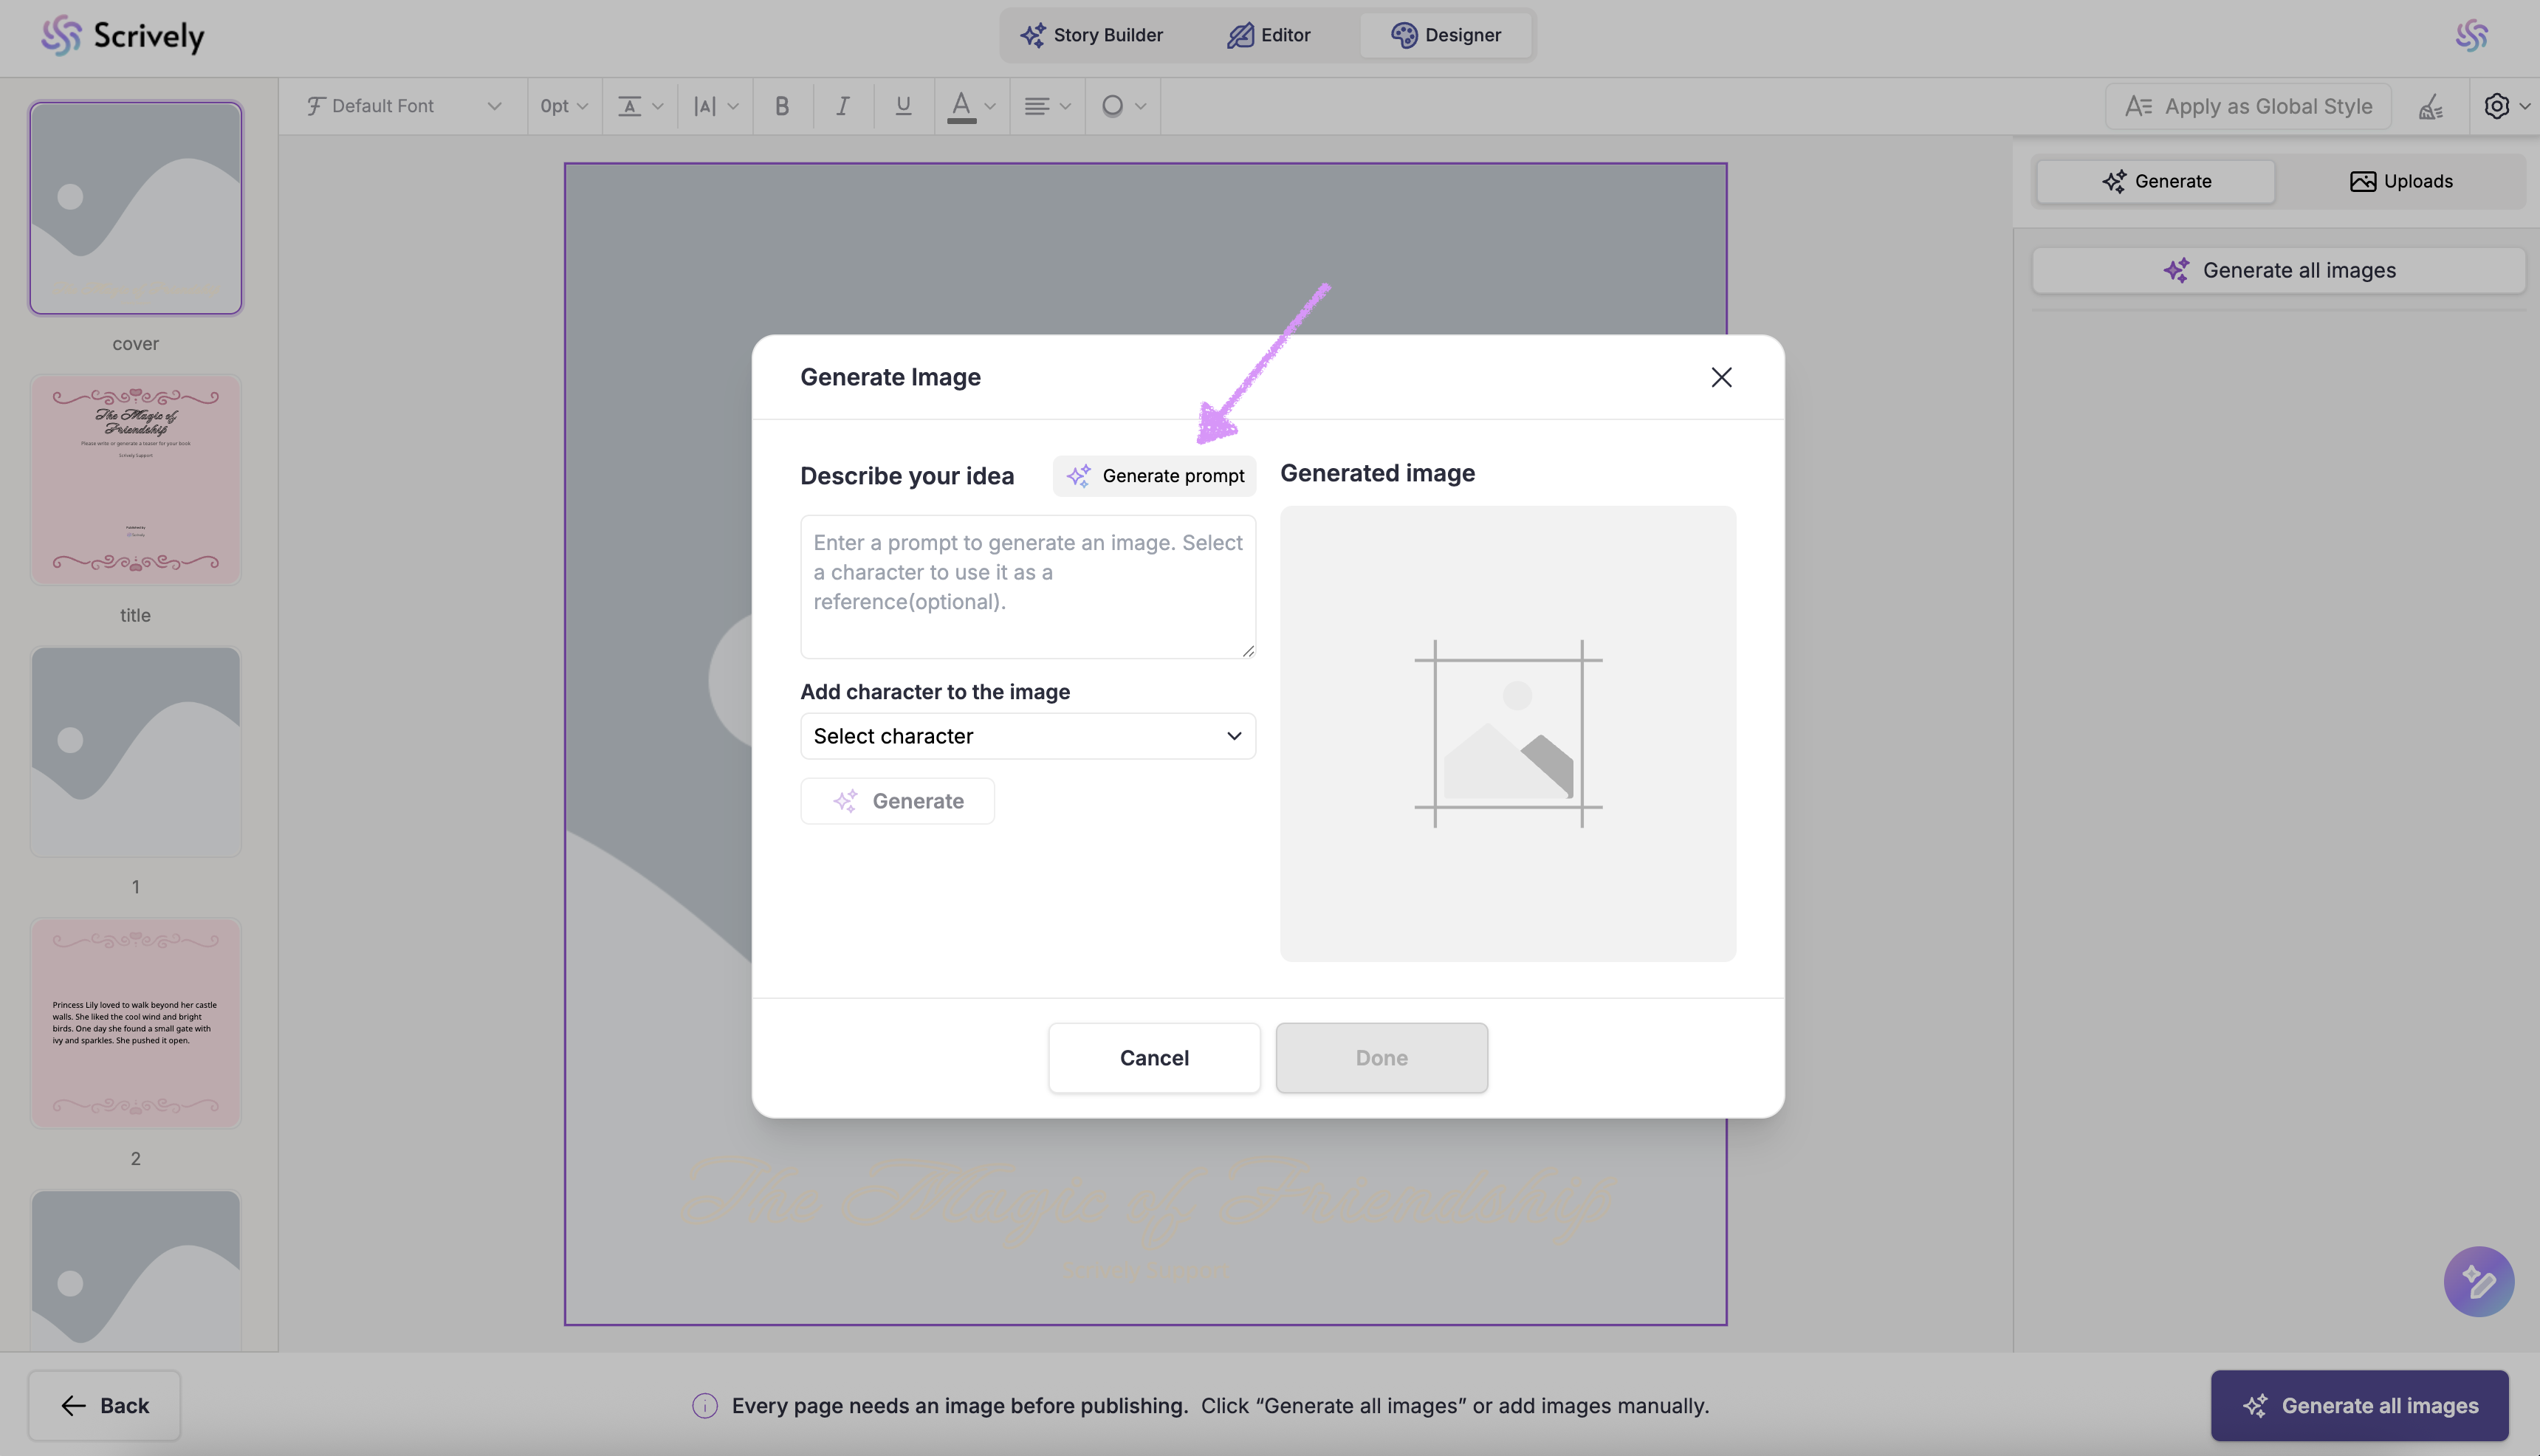Click the Underline formatting icon
This screenshot has height=1456, width=2540.
903,106
